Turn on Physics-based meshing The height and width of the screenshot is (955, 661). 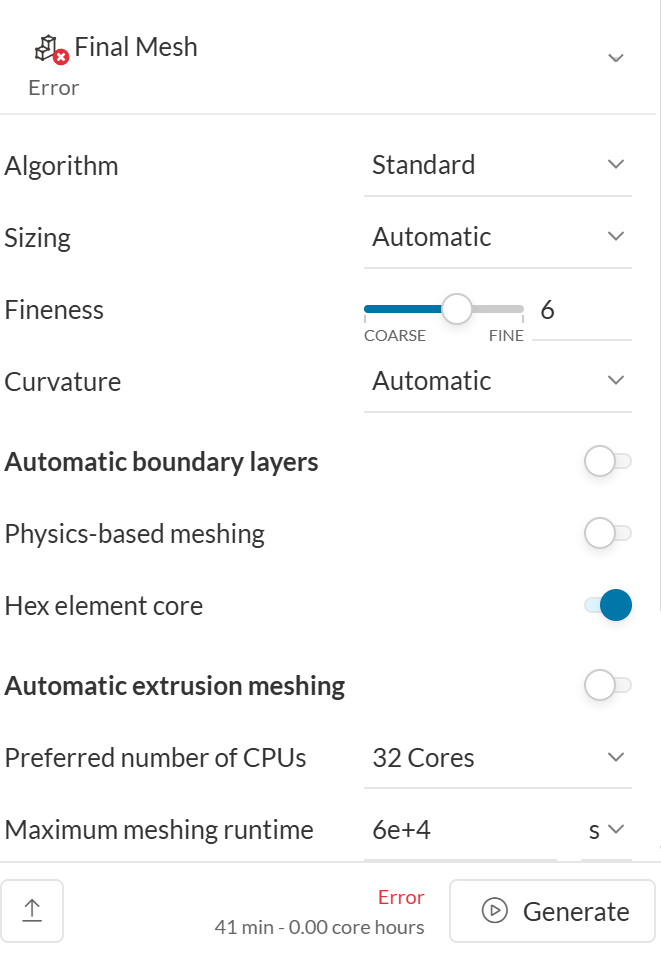[x=607, y=534]
